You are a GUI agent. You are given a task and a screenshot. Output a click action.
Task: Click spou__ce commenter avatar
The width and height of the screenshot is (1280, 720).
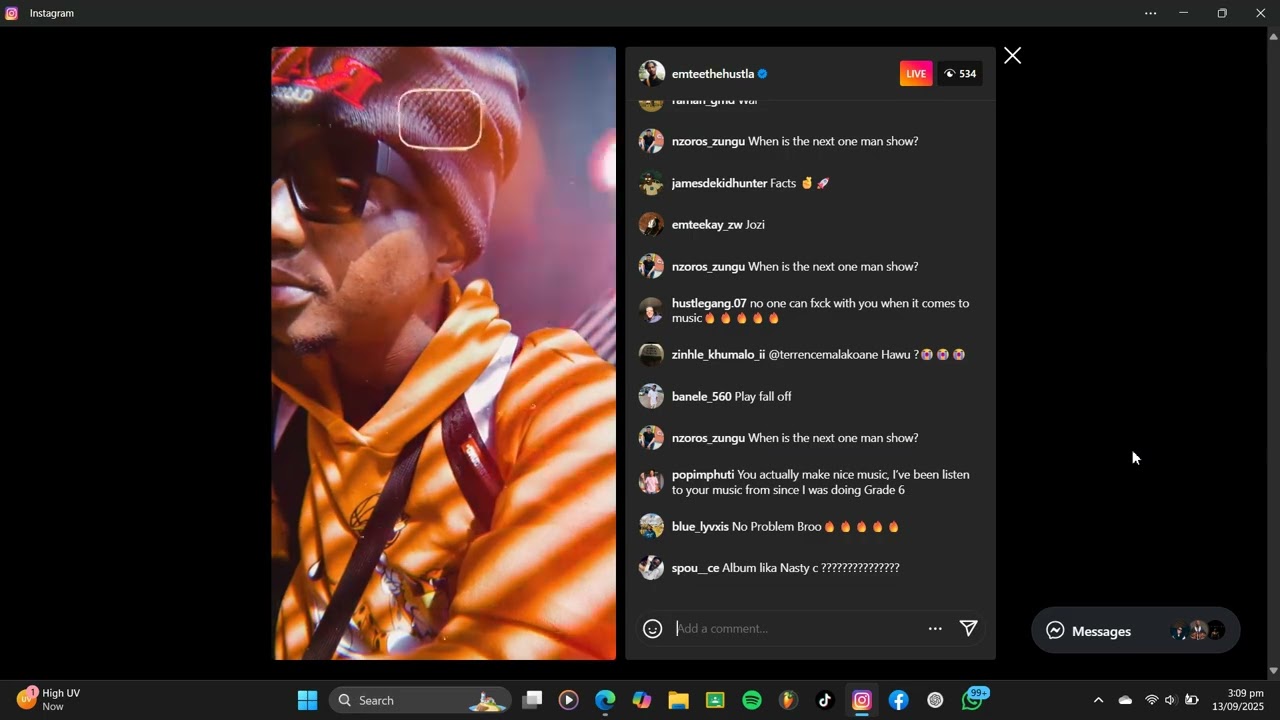[651, 568]
